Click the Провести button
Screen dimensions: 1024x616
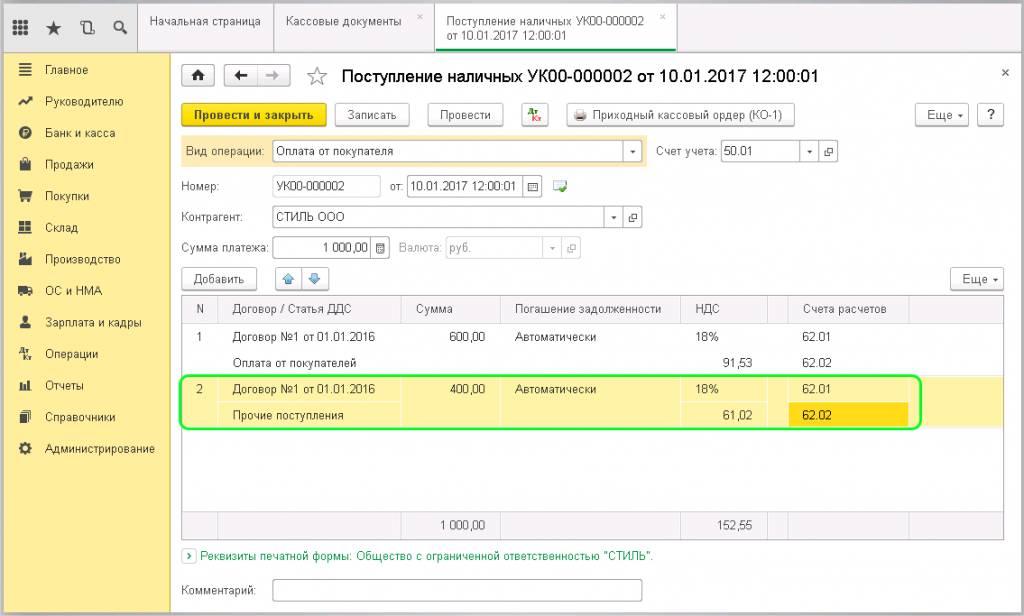click(465, 115)
